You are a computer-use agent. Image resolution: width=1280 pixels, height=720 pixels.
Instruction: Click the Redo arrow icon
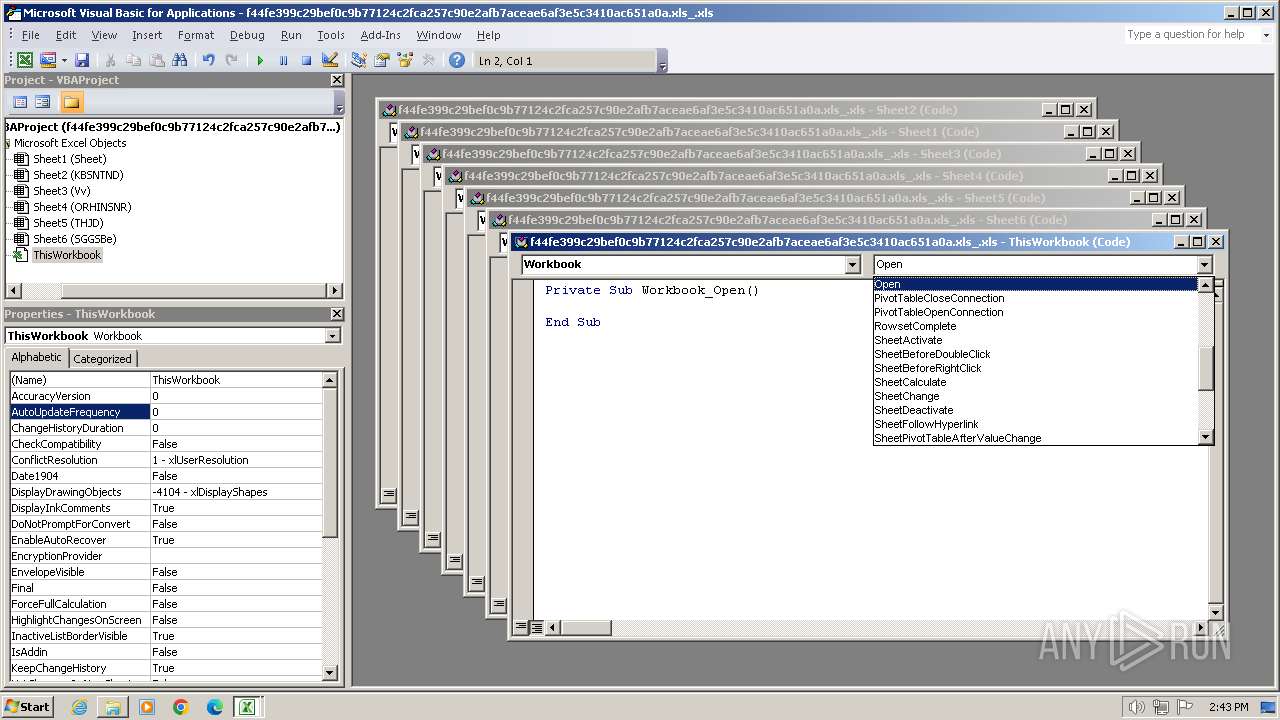[231, 61]
